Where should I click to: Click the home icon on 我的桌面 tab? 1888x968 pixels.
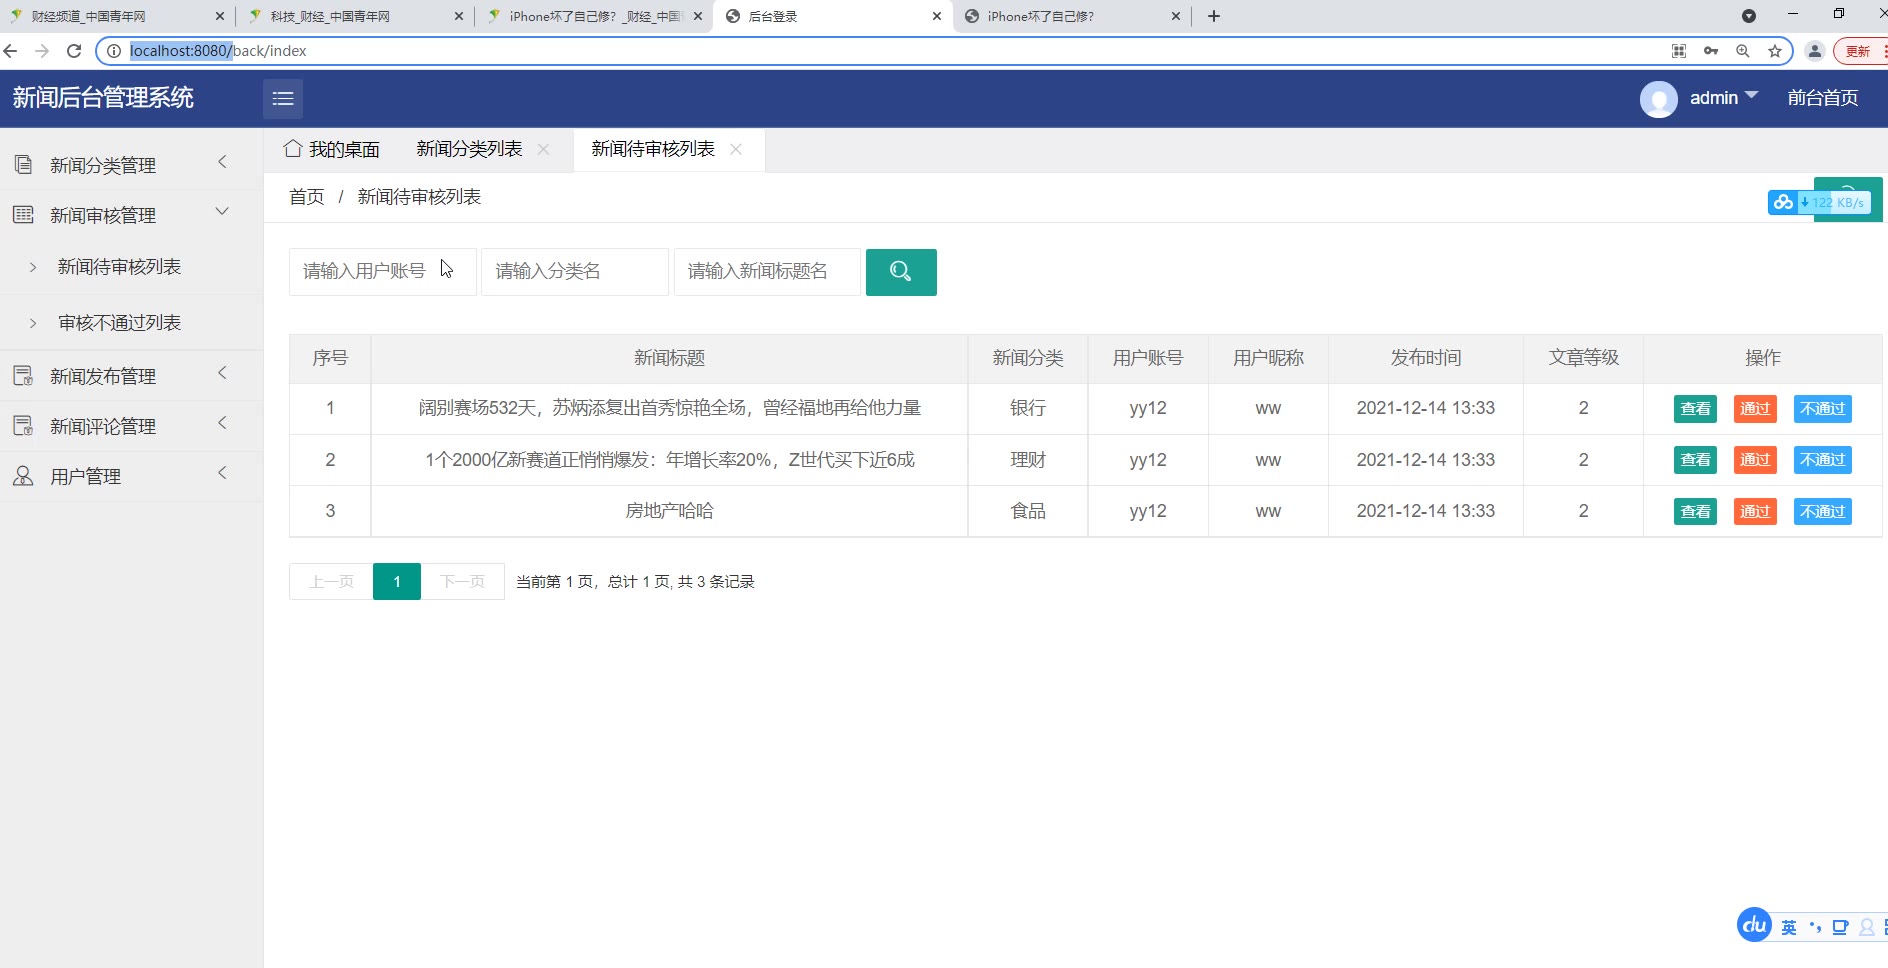tap(293, 149)
